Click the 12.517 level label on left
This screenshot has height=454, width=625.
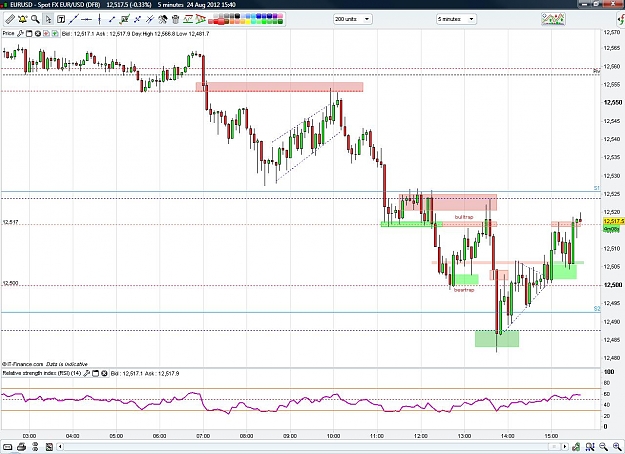click(x=10, y=222)
